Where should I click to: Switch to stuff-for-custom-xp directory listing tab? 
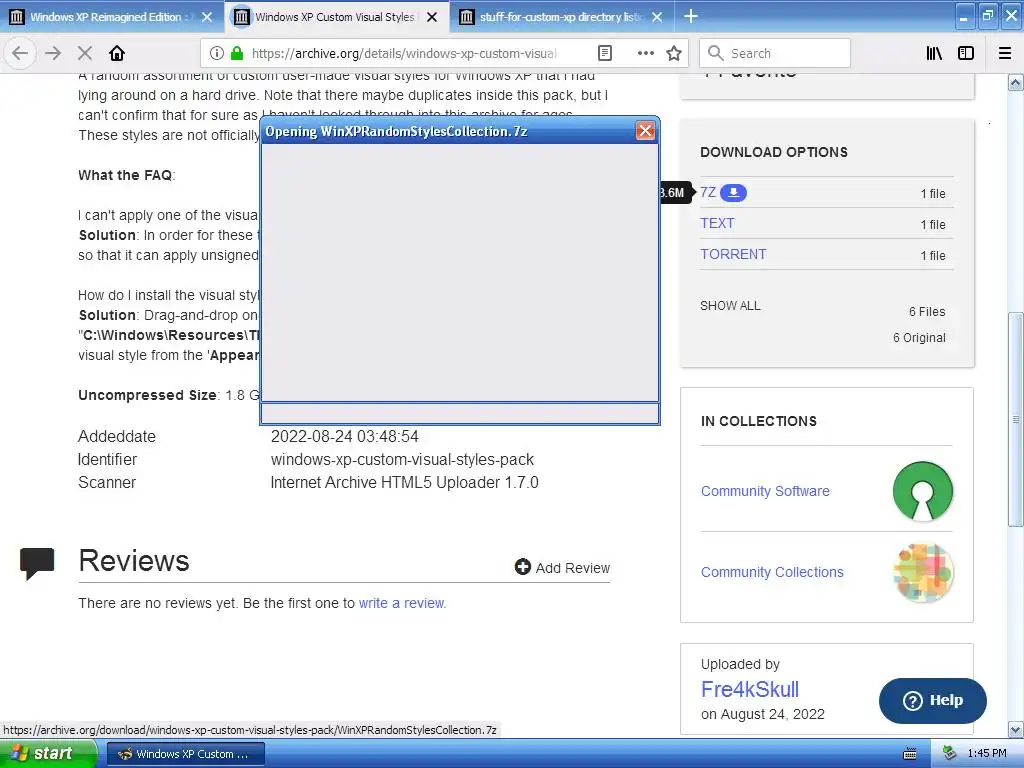(562, 17)
